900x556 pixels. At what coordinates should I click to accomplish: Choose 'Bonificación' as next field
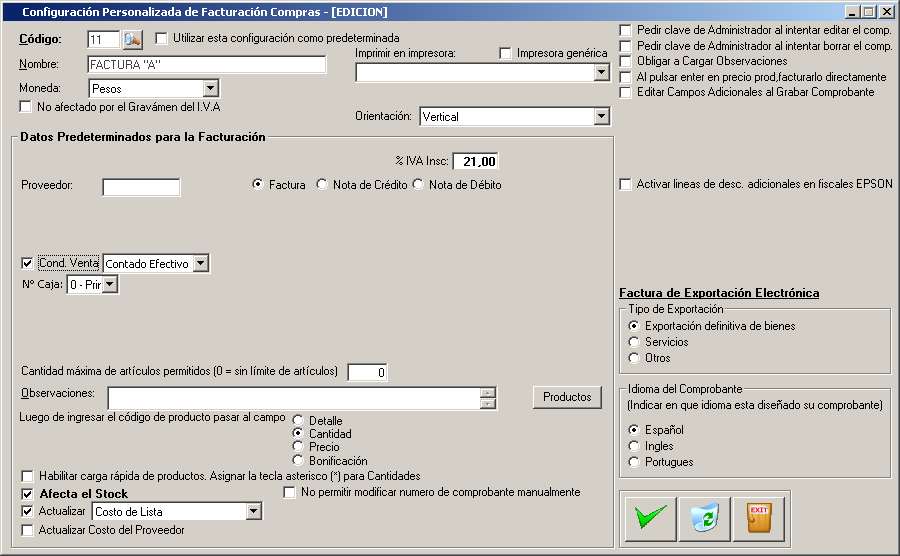coord(298,460)
